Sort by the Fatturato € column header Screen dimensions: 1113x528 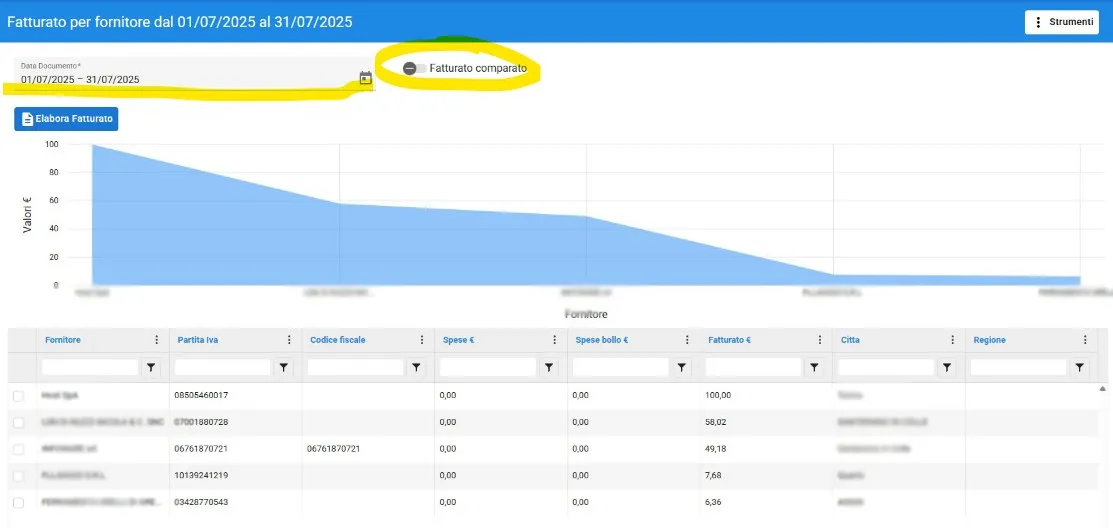[x=729, y=340]
